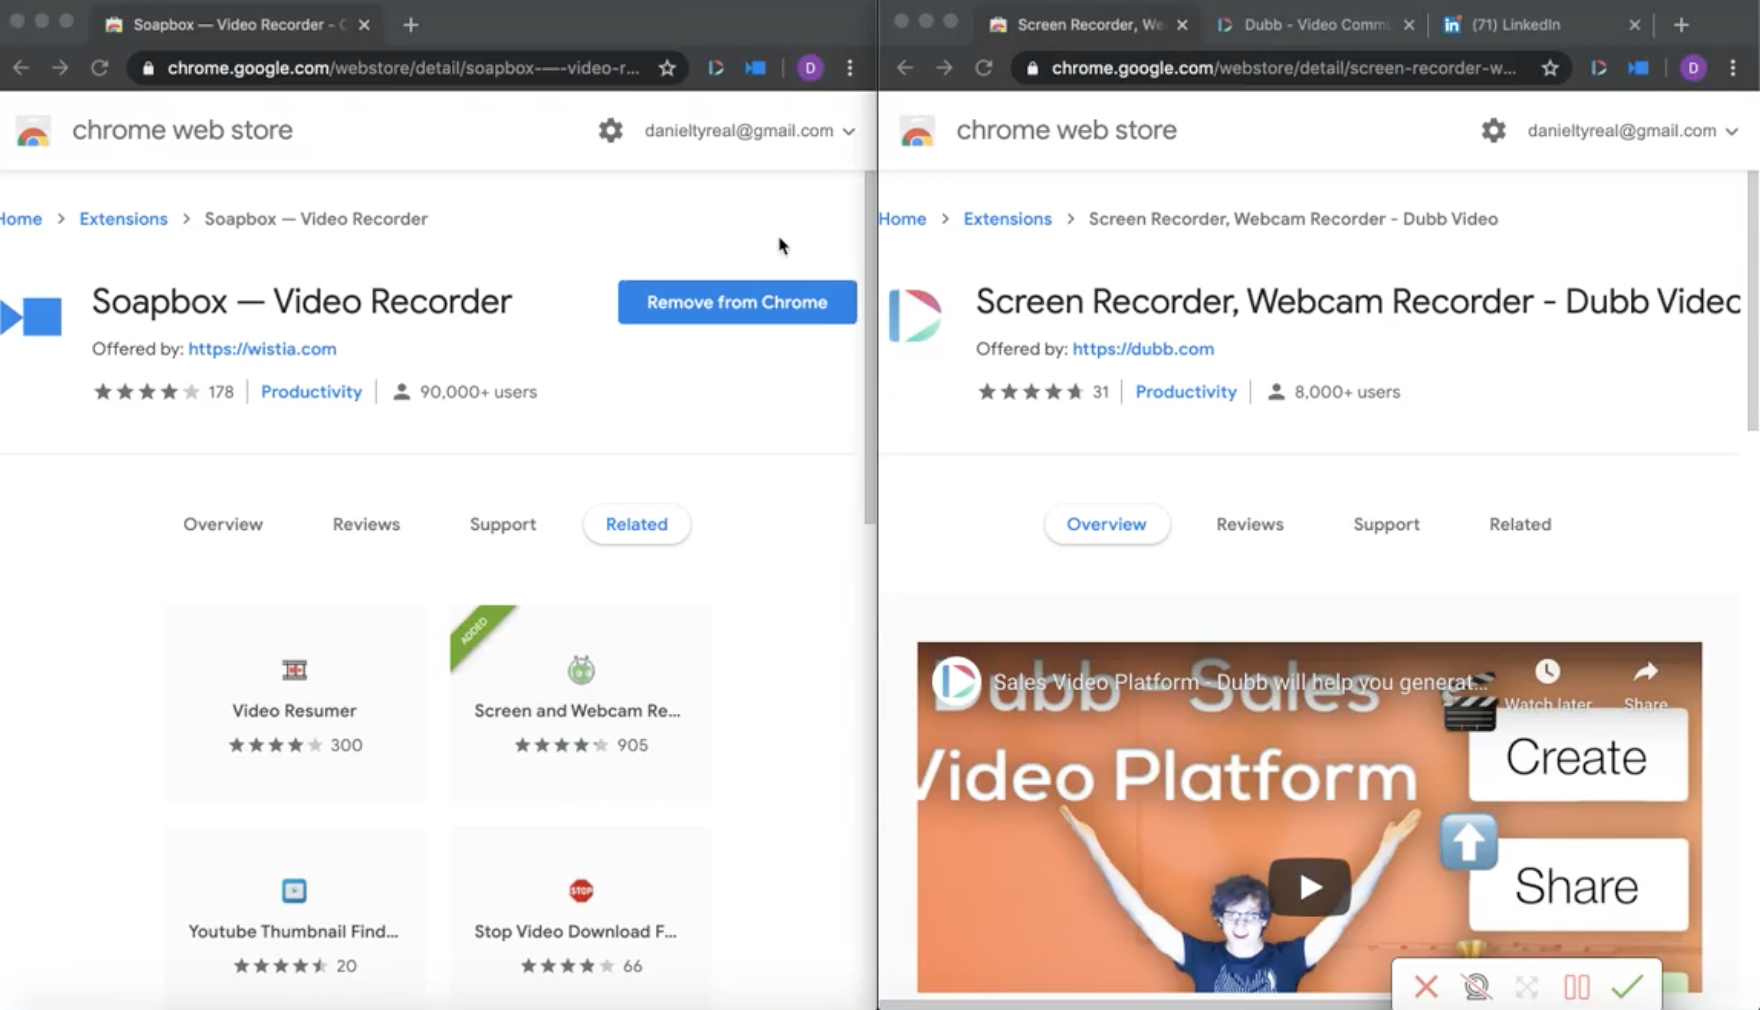Click Soapbox 178 ratings count
Image resolution: width=1760 pixels, height=1010 pixels.
(x=221, y=392)
